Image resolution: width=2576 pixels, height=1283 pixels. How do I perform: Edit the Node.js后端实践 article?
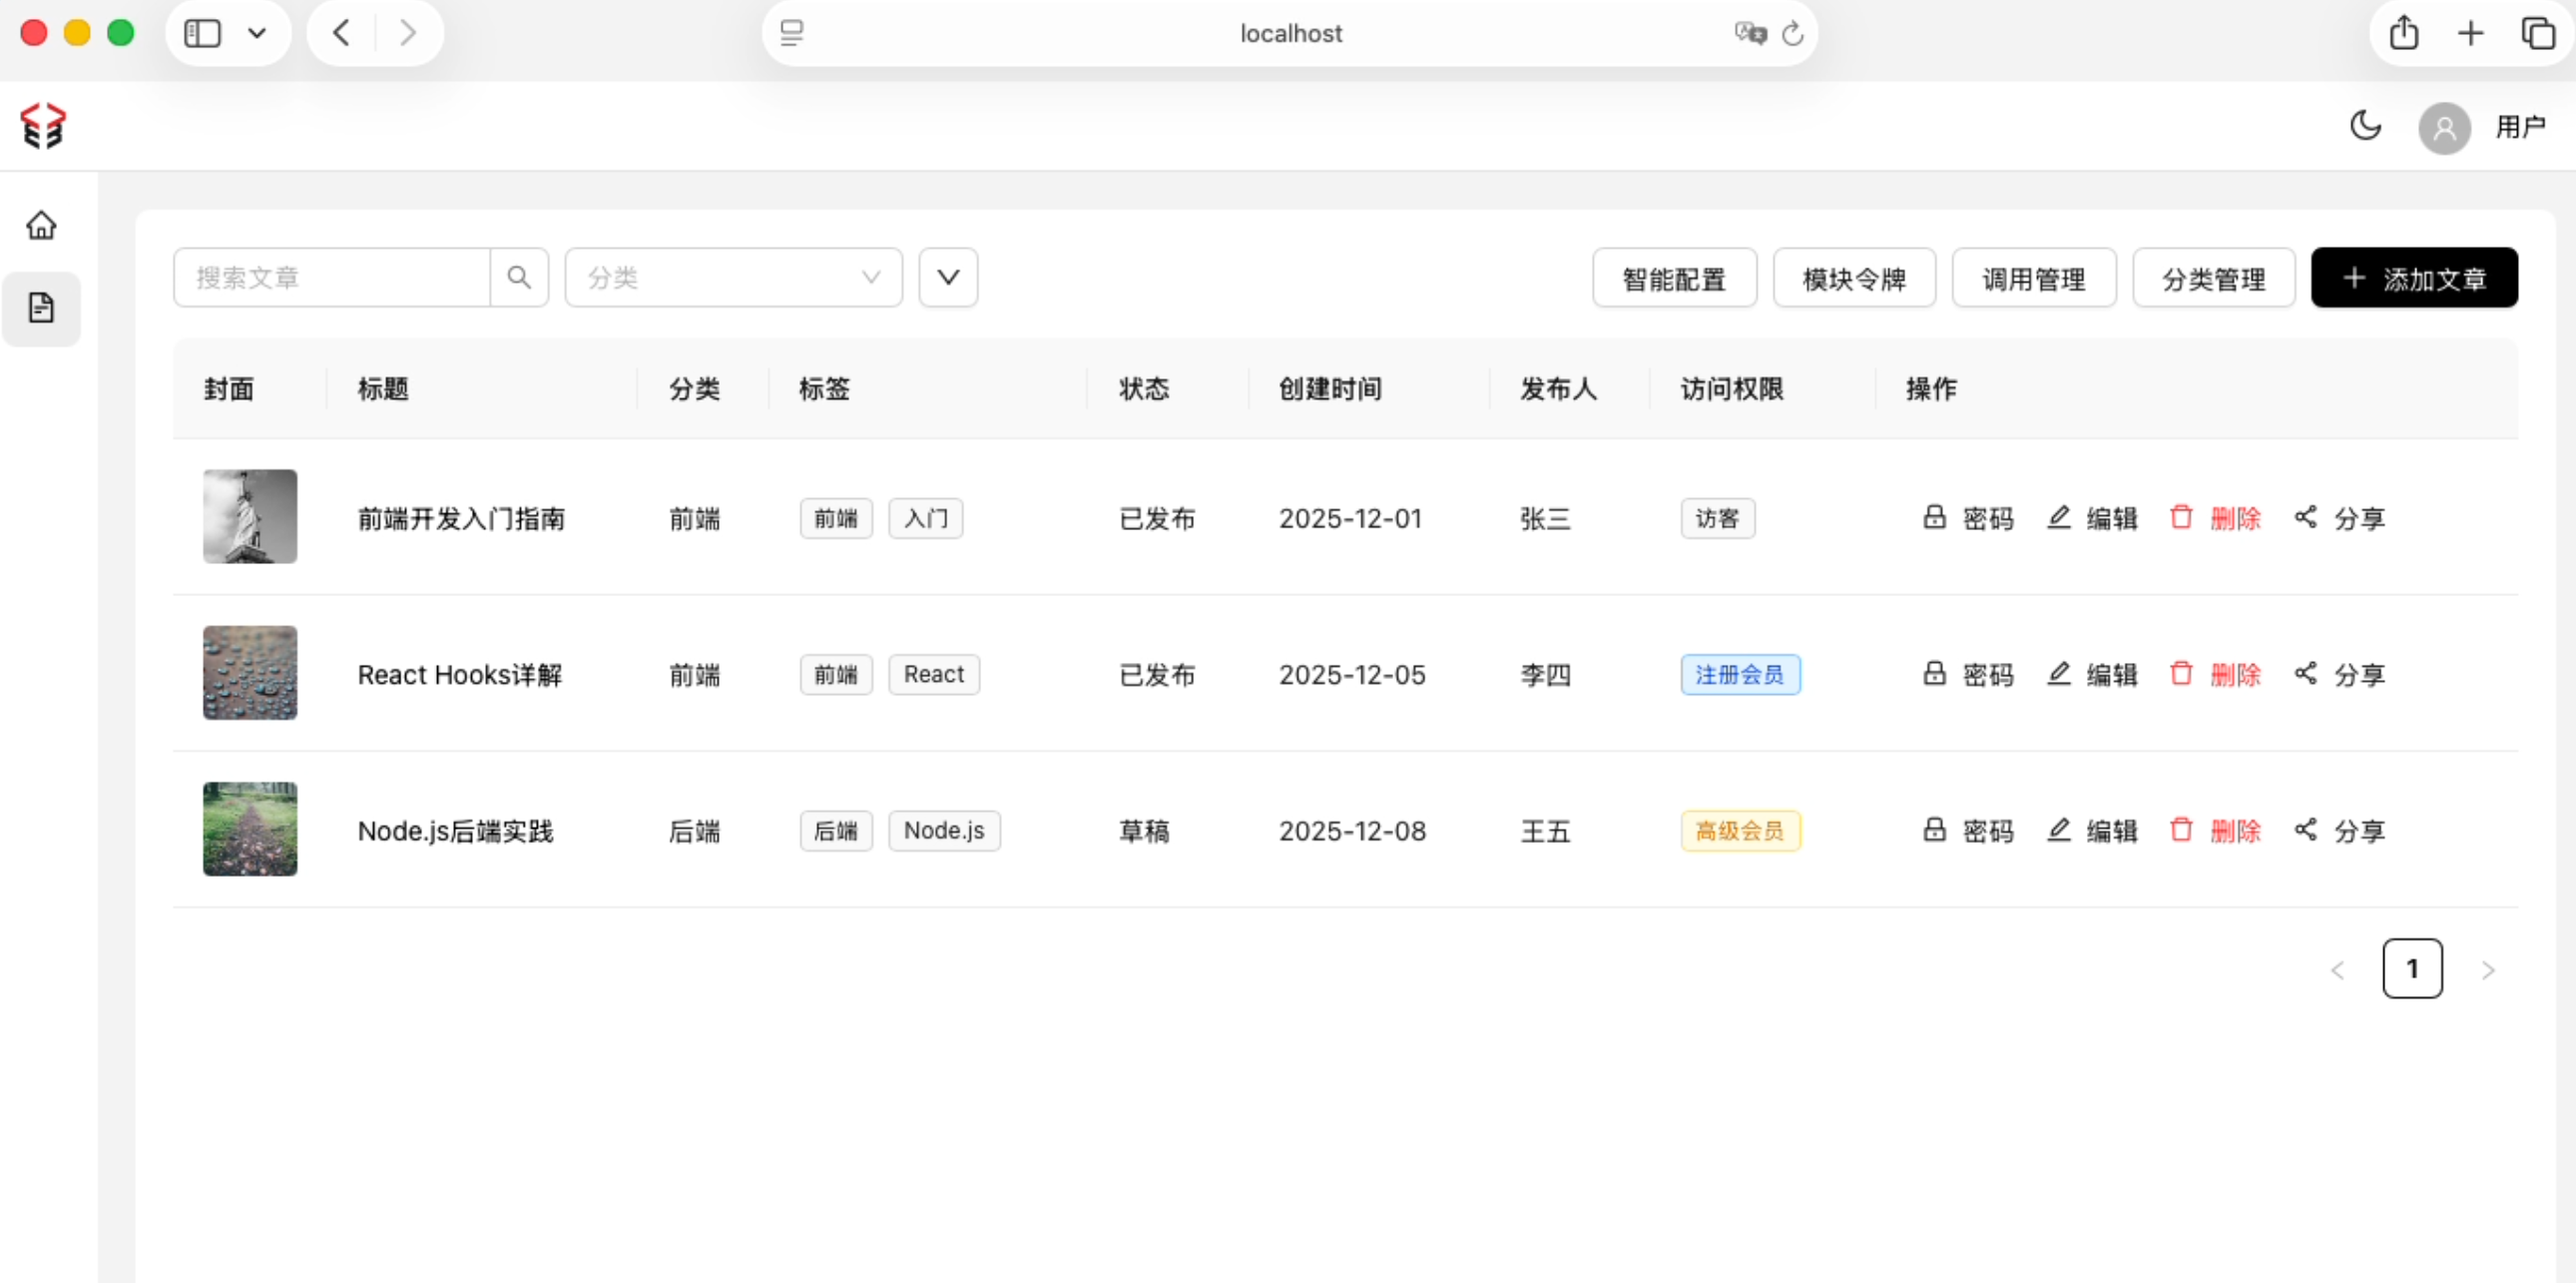coord(2092,831)
